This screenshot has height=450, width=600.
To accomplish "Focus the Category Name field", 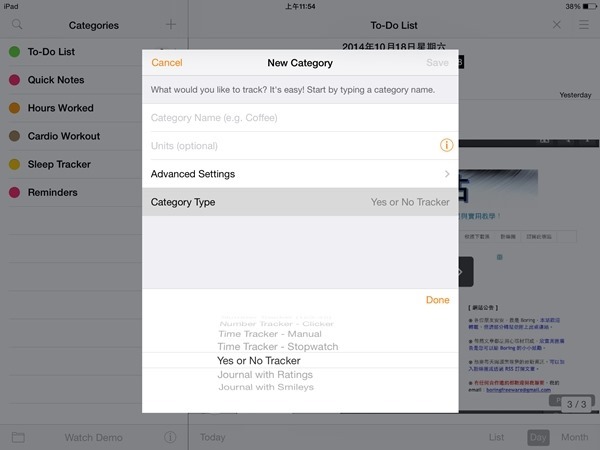I will [300, 117].
